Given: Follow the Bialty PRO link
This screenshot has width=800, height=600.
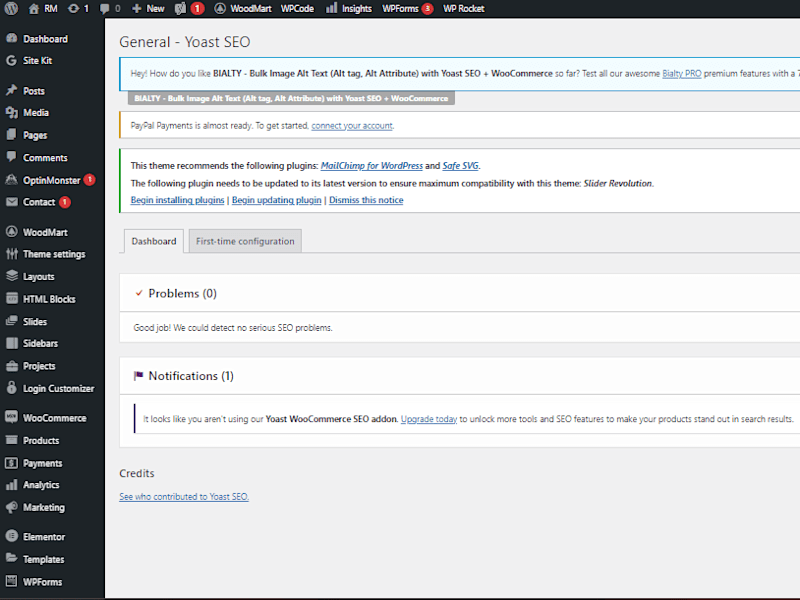Looking at the screenshot, I should pyautogui.click(x=682, y=73).
